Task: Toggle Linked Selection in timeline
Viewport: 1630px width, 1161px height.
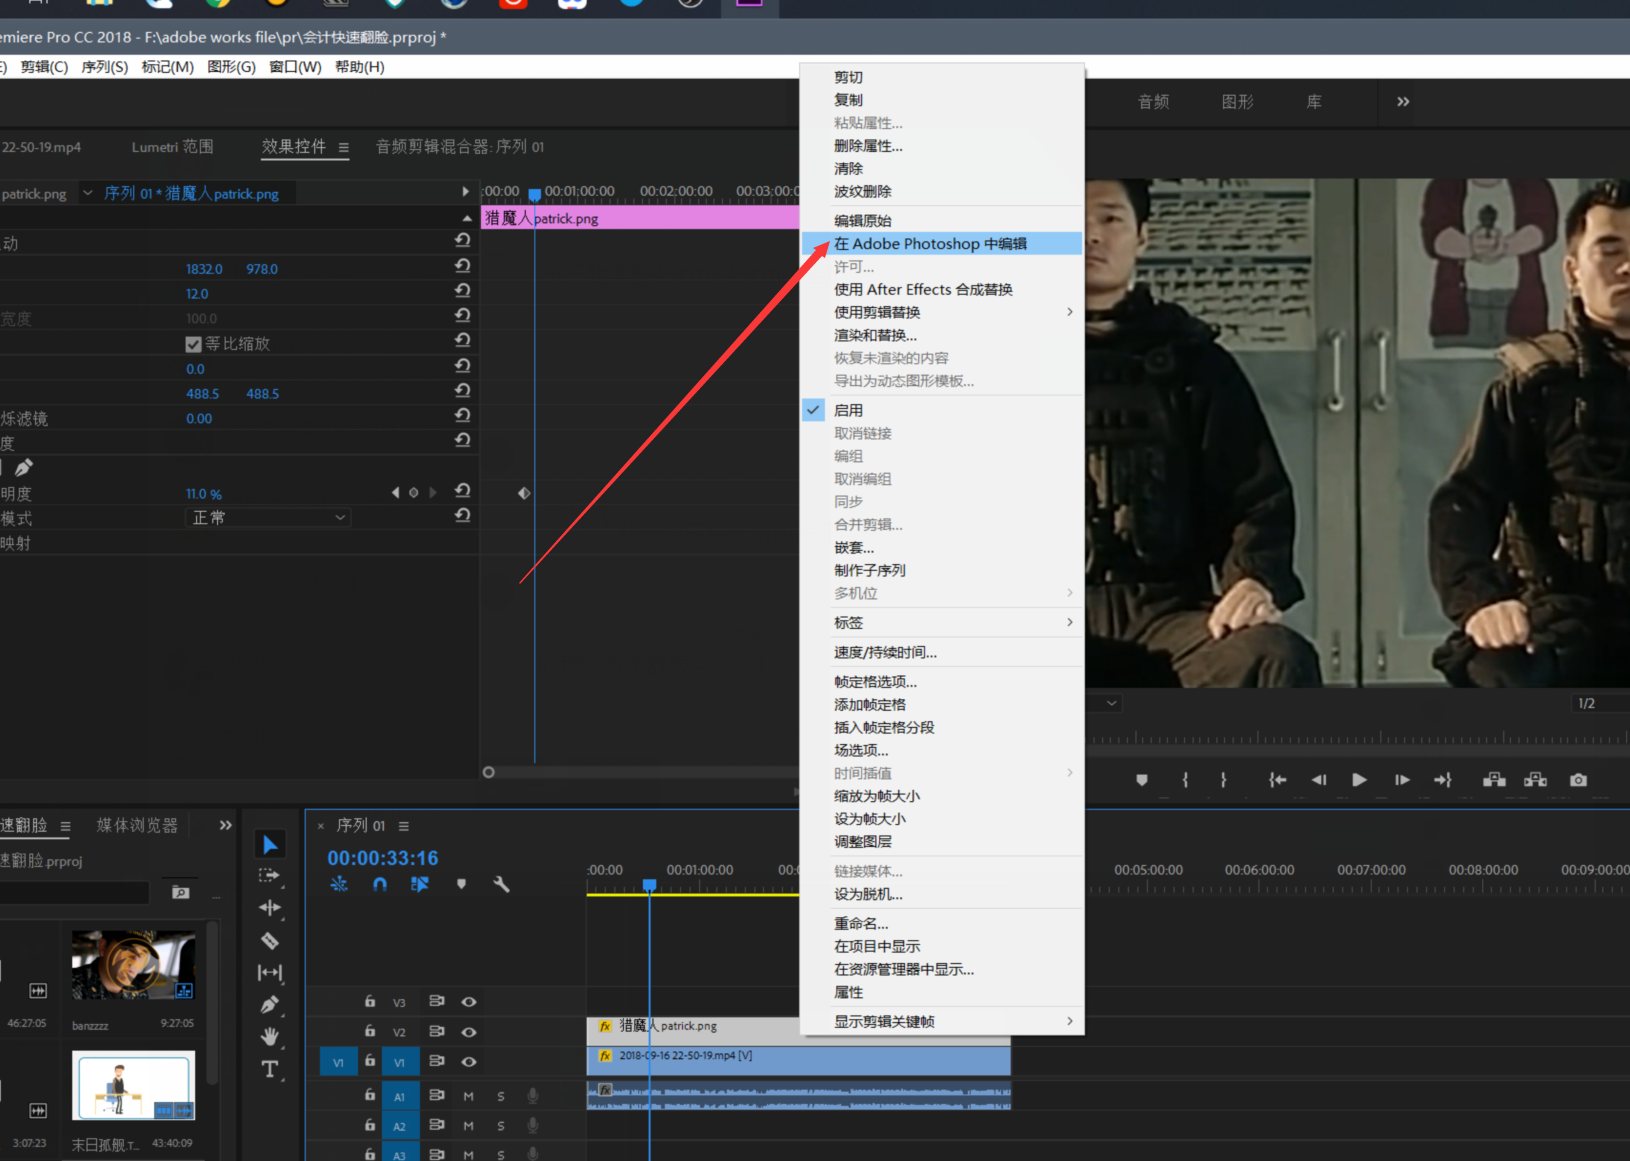Action: click(420, 884)
